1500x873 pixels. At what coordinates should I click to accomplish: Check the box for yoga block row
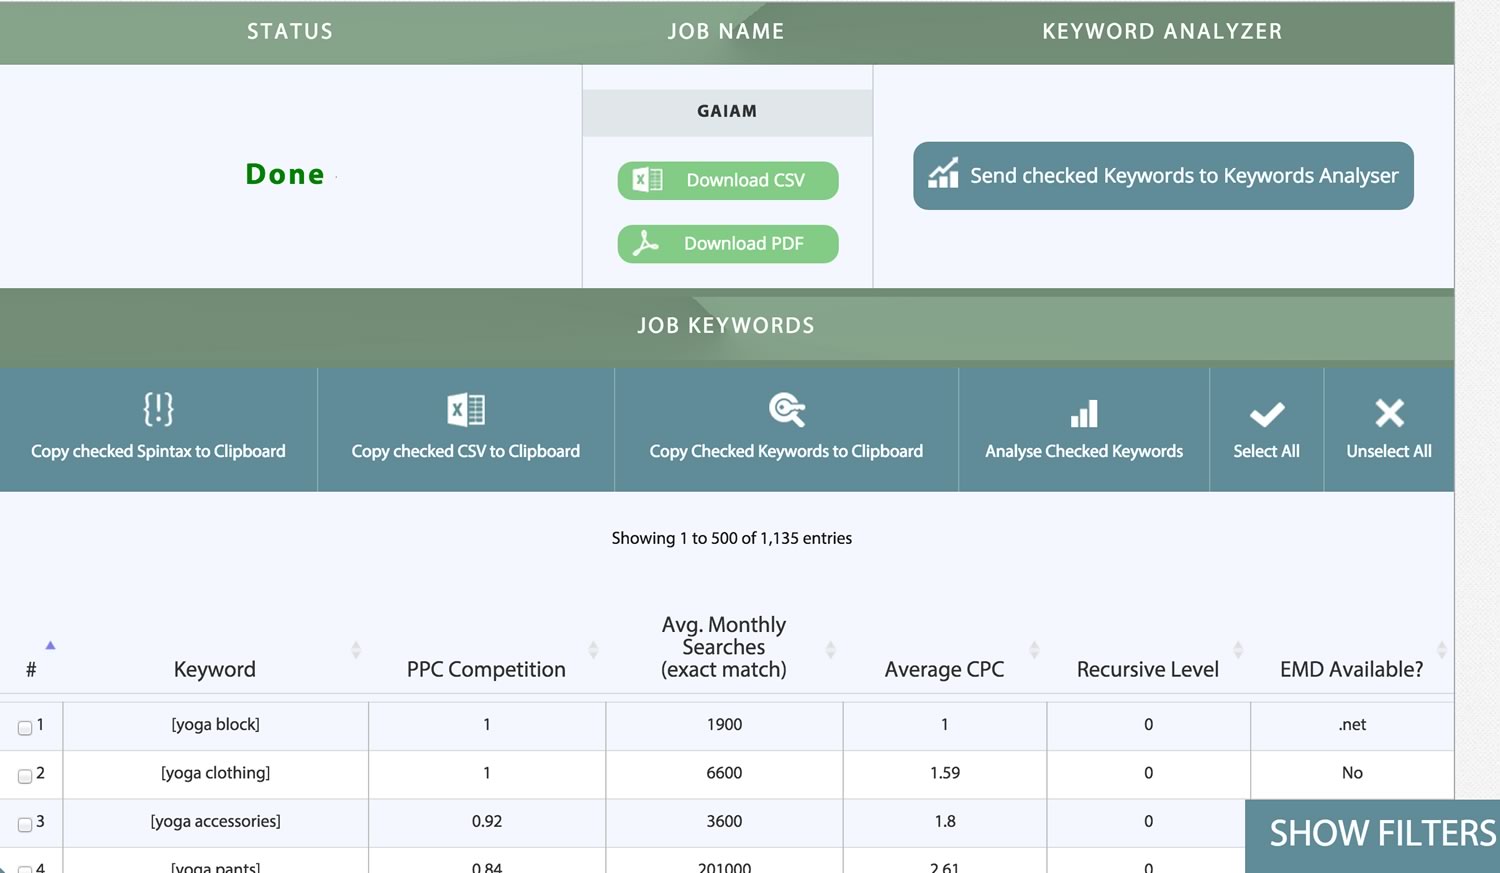tap(25, 728)
